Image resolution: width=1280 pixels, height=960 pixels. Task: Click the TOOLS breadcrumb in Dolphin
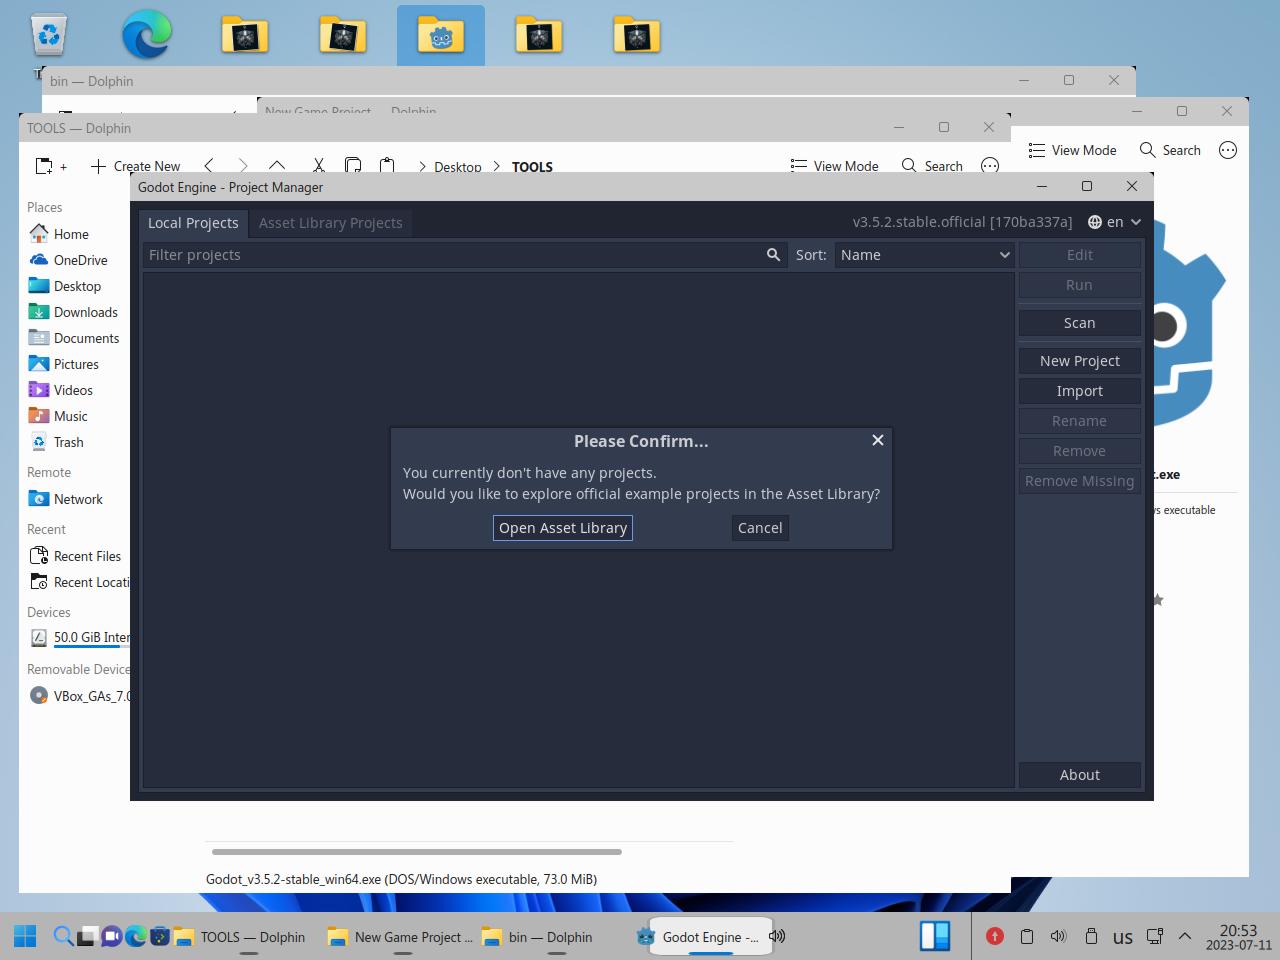point(532,167)
